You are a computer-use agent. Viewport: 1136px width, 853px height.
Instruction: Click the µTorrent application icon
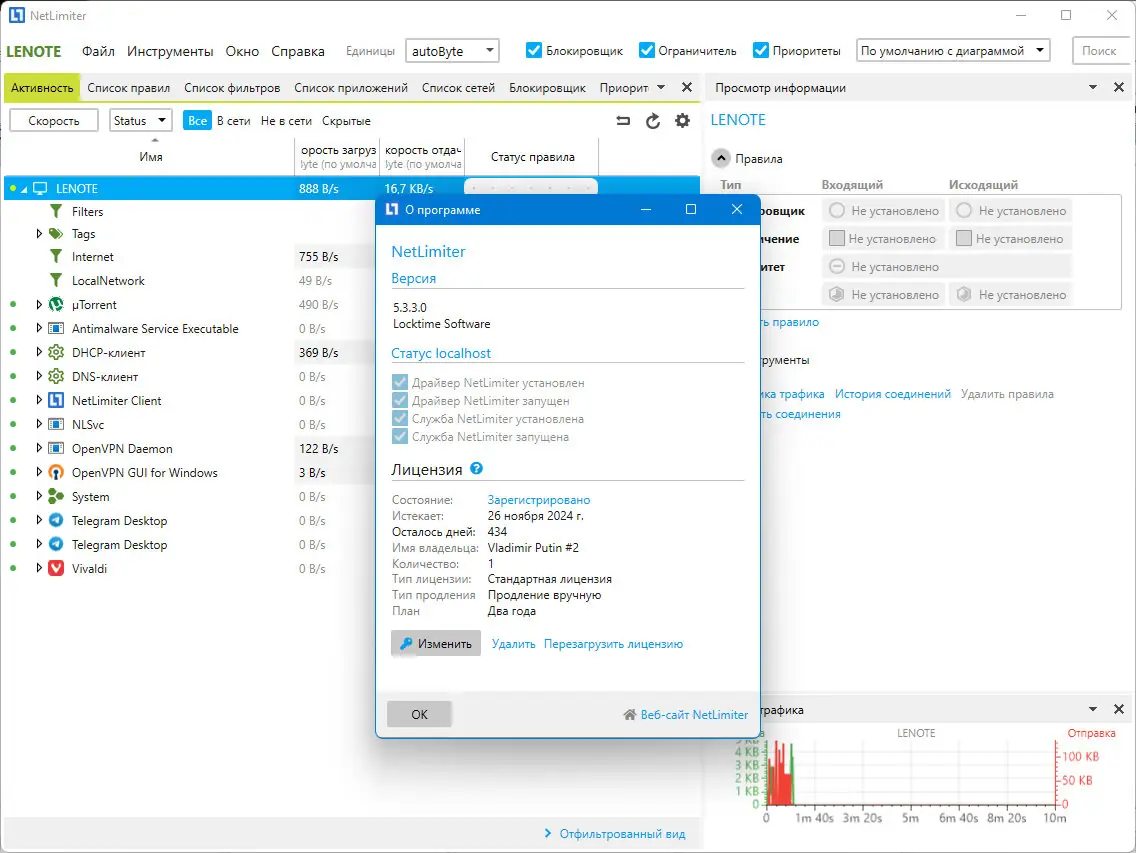click(x=56, y=304)
